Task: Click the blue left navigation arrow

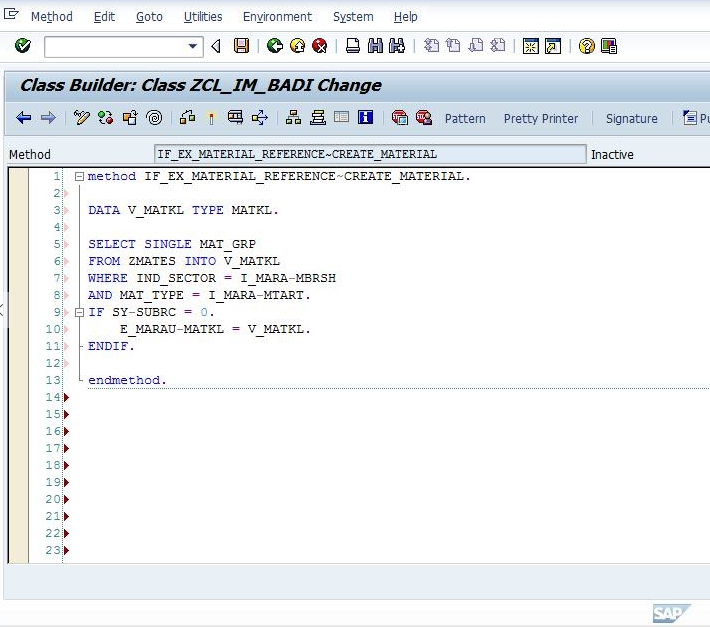Action: pos(24,118)
